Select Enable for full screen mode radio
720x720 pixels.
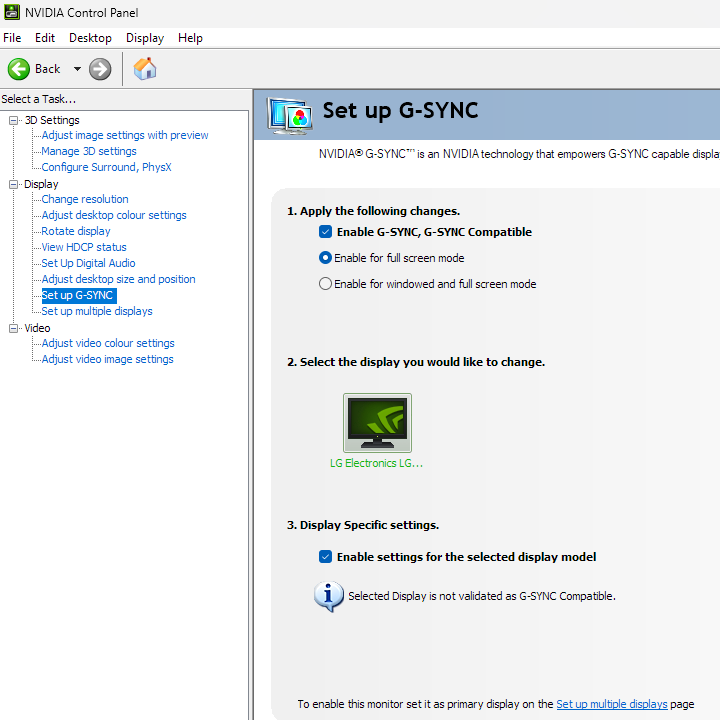click(325, 258)
